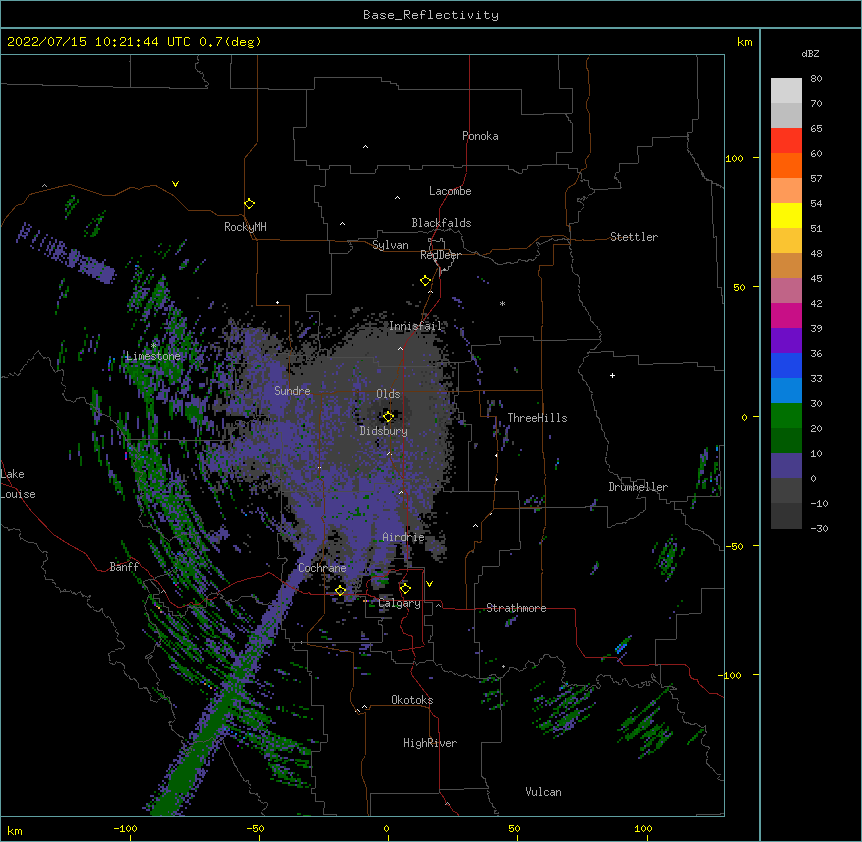Viewport: 862px width, 842px height.
Task: Click the Okotoks label
Action: 412,700
